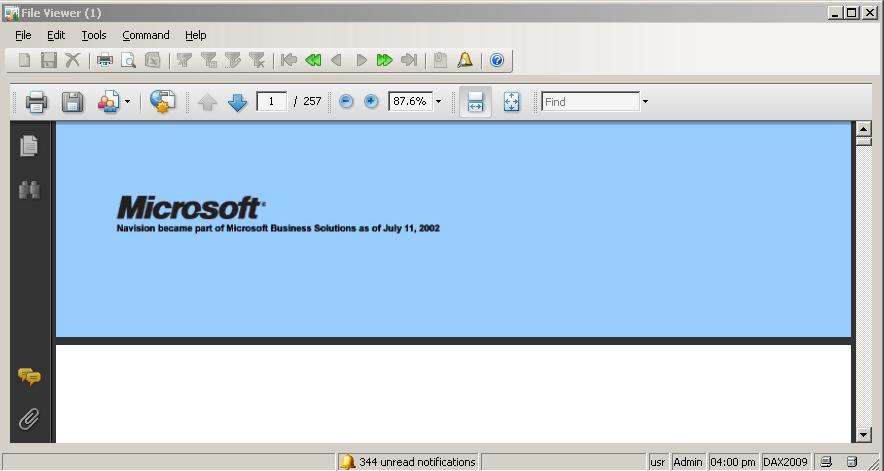Click the Navision became part of Microsoft text

278,228
